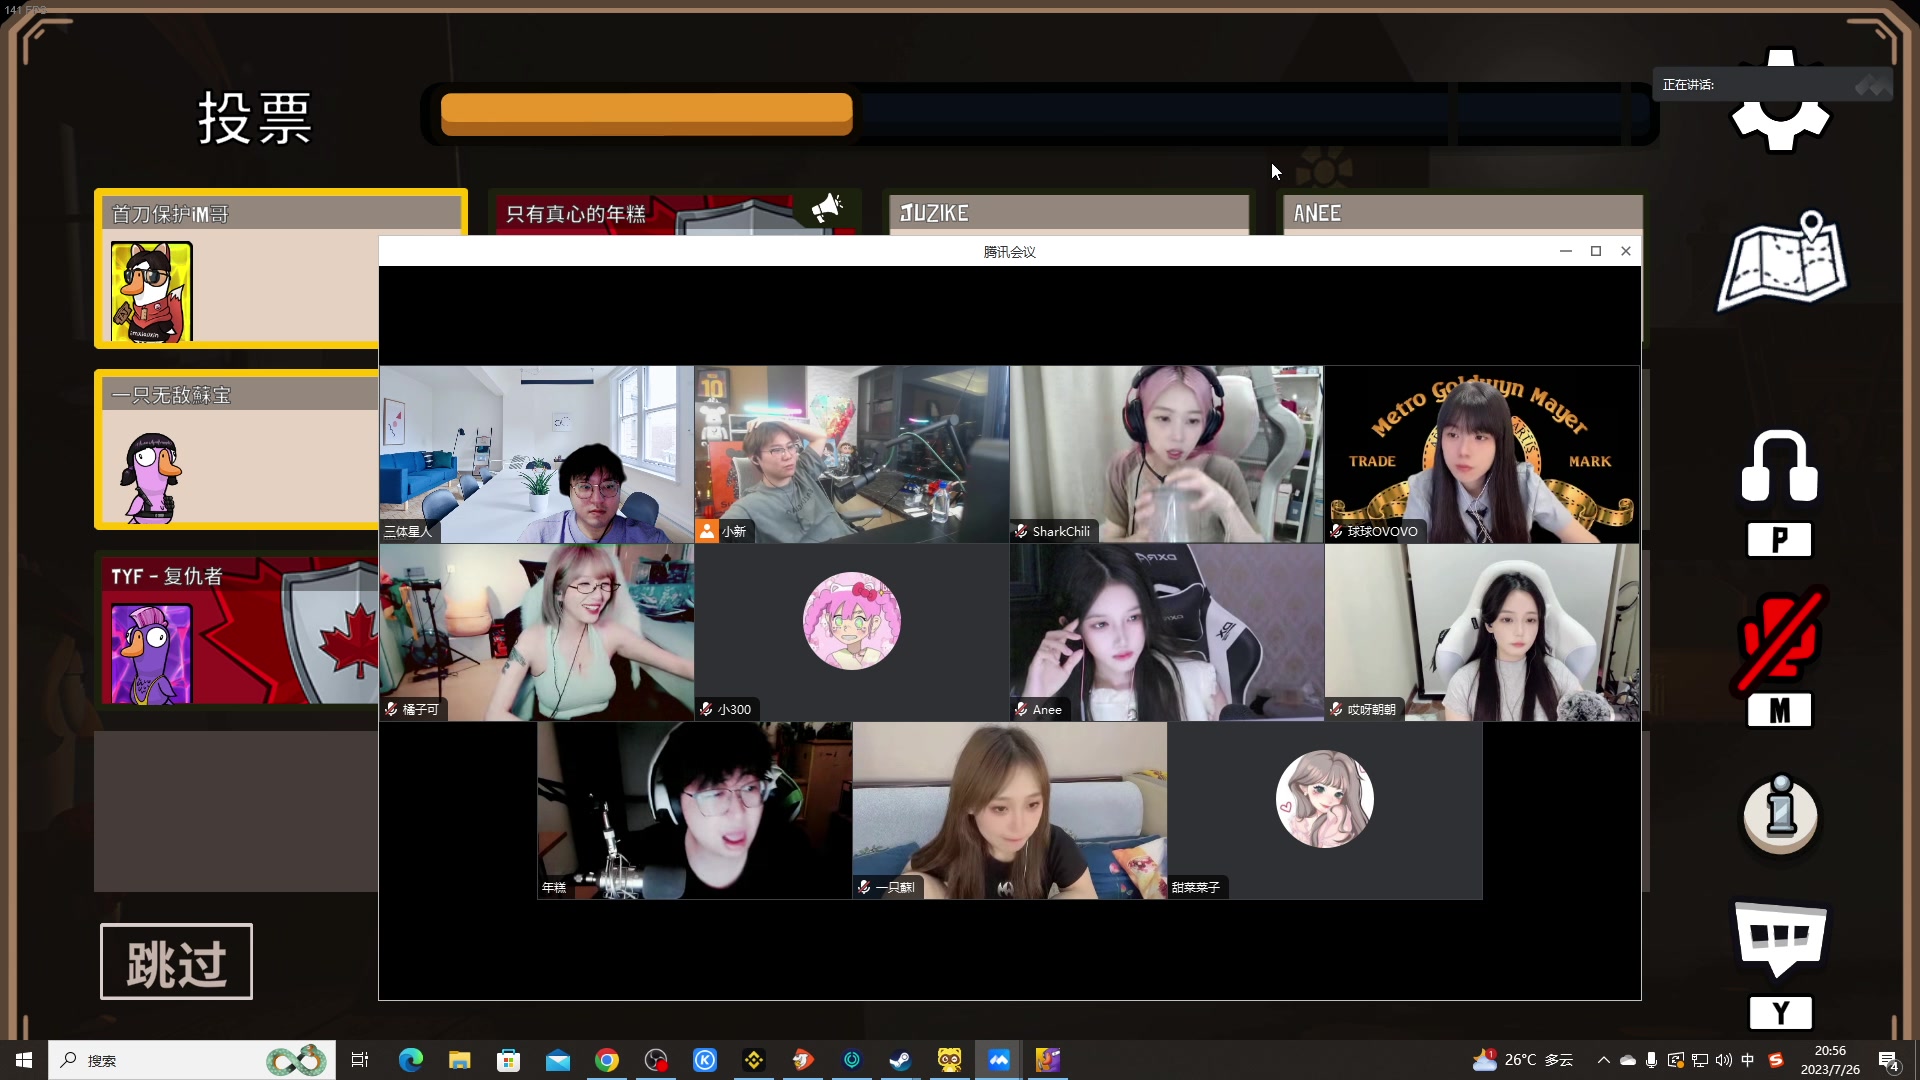The height and width of the screenshot is (1080, 1920).
Task: Select 三体星人 video tile in Tencent Meeting
Action: tap(536, 454)
